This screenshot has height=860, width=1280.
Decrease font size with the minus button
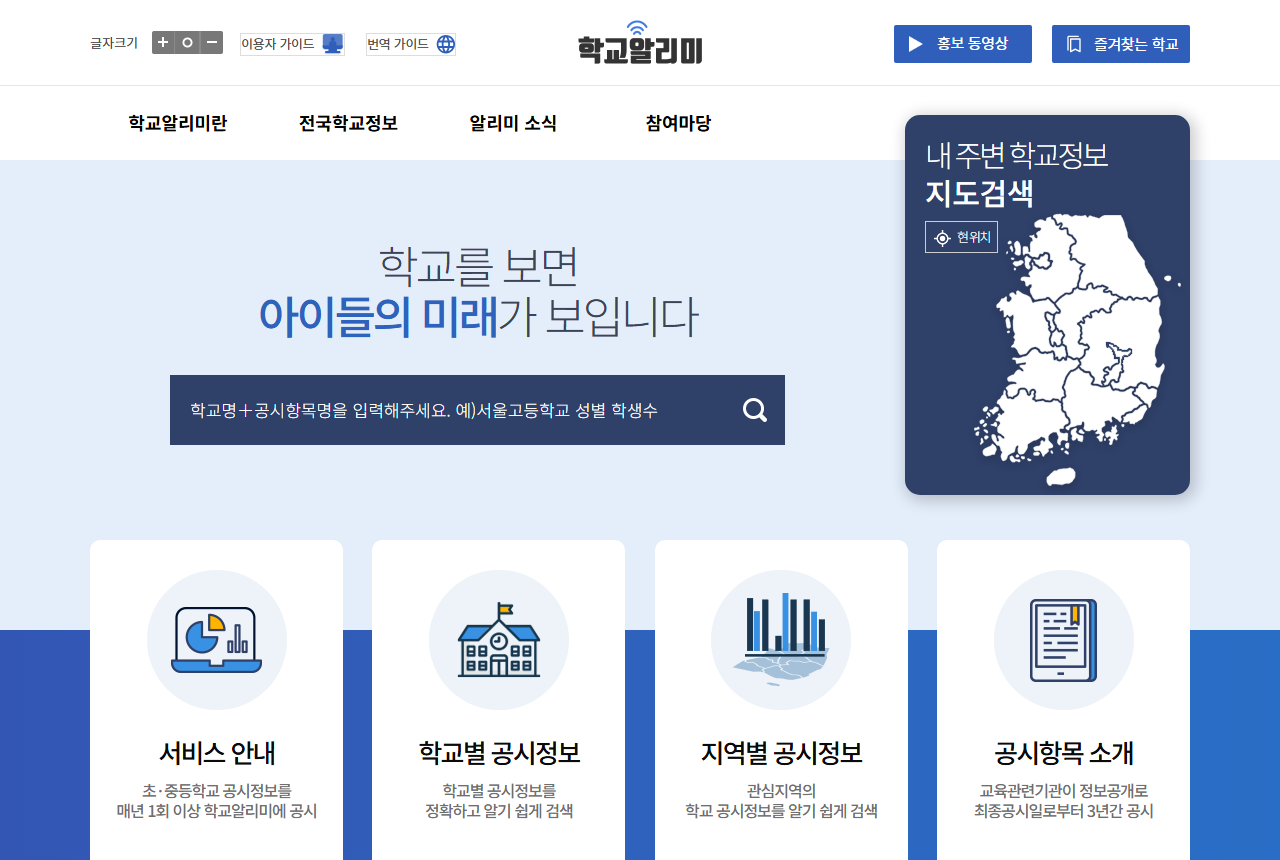[211, 43]
